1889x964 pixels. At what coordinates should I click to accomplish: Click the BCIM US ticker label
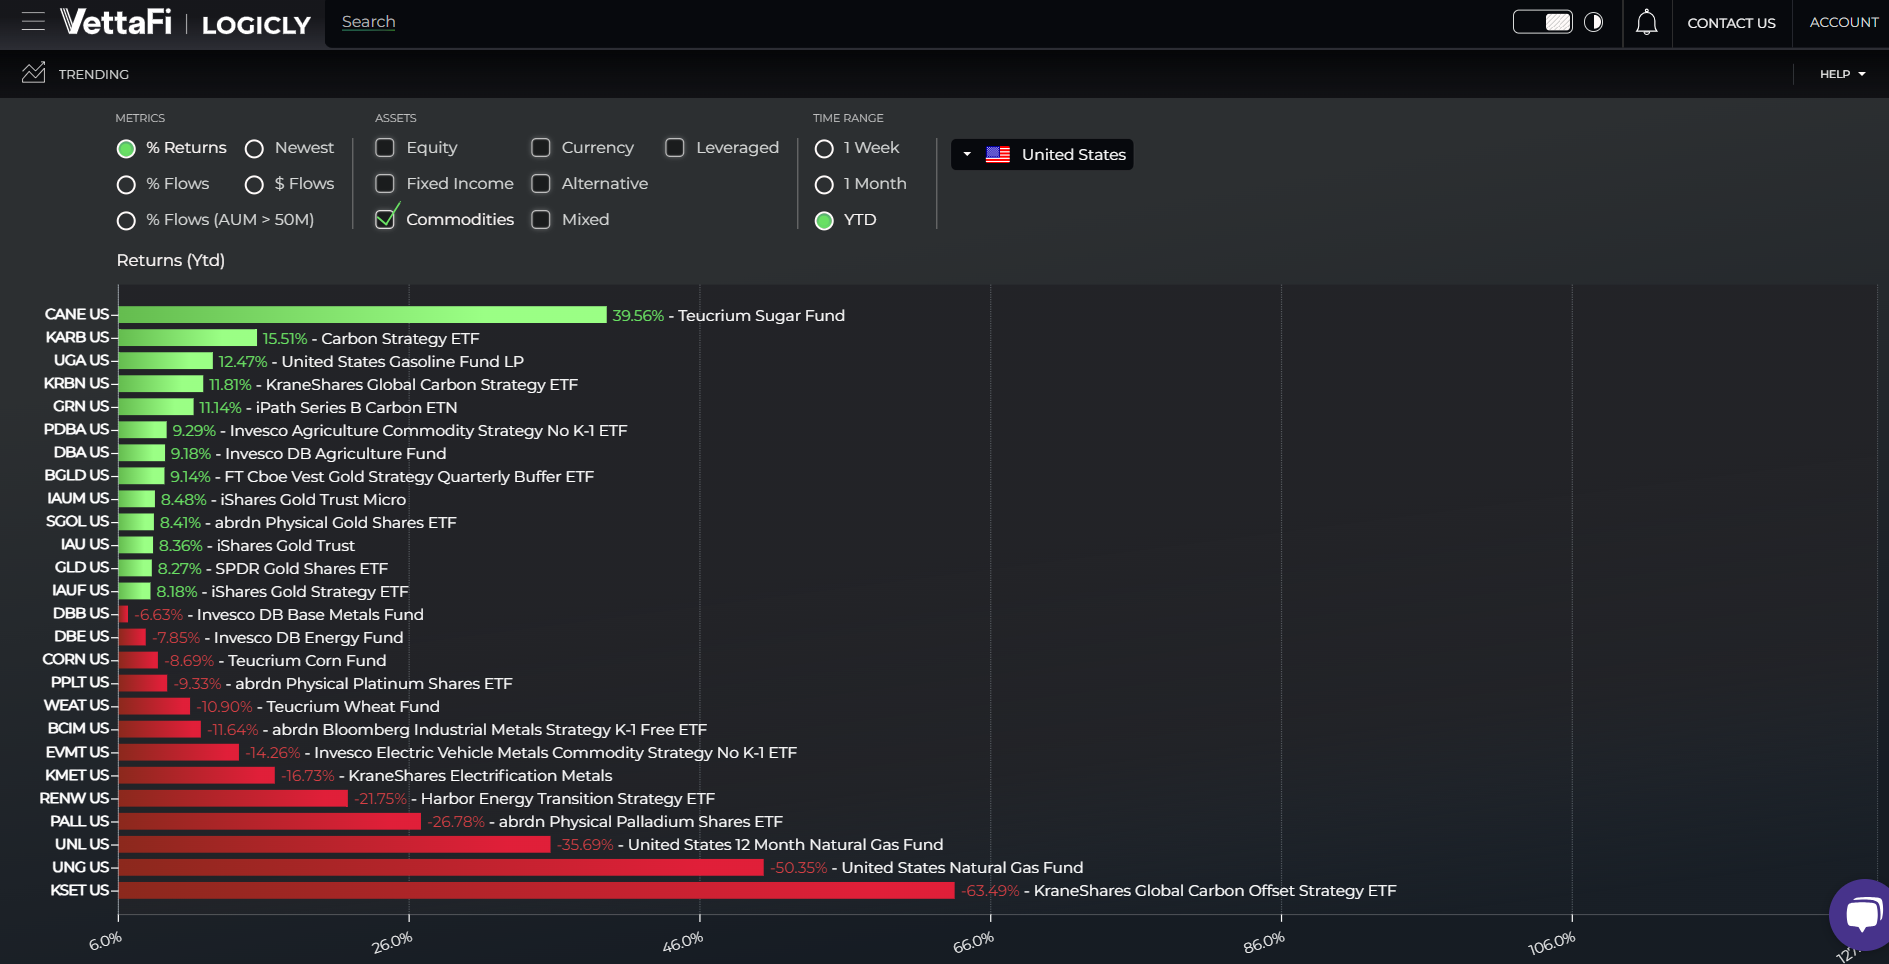click(x=78, y=728)
